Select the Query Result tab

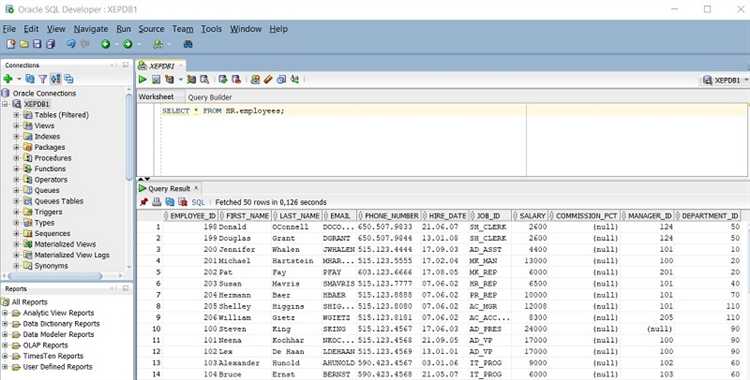click(169, 189)
